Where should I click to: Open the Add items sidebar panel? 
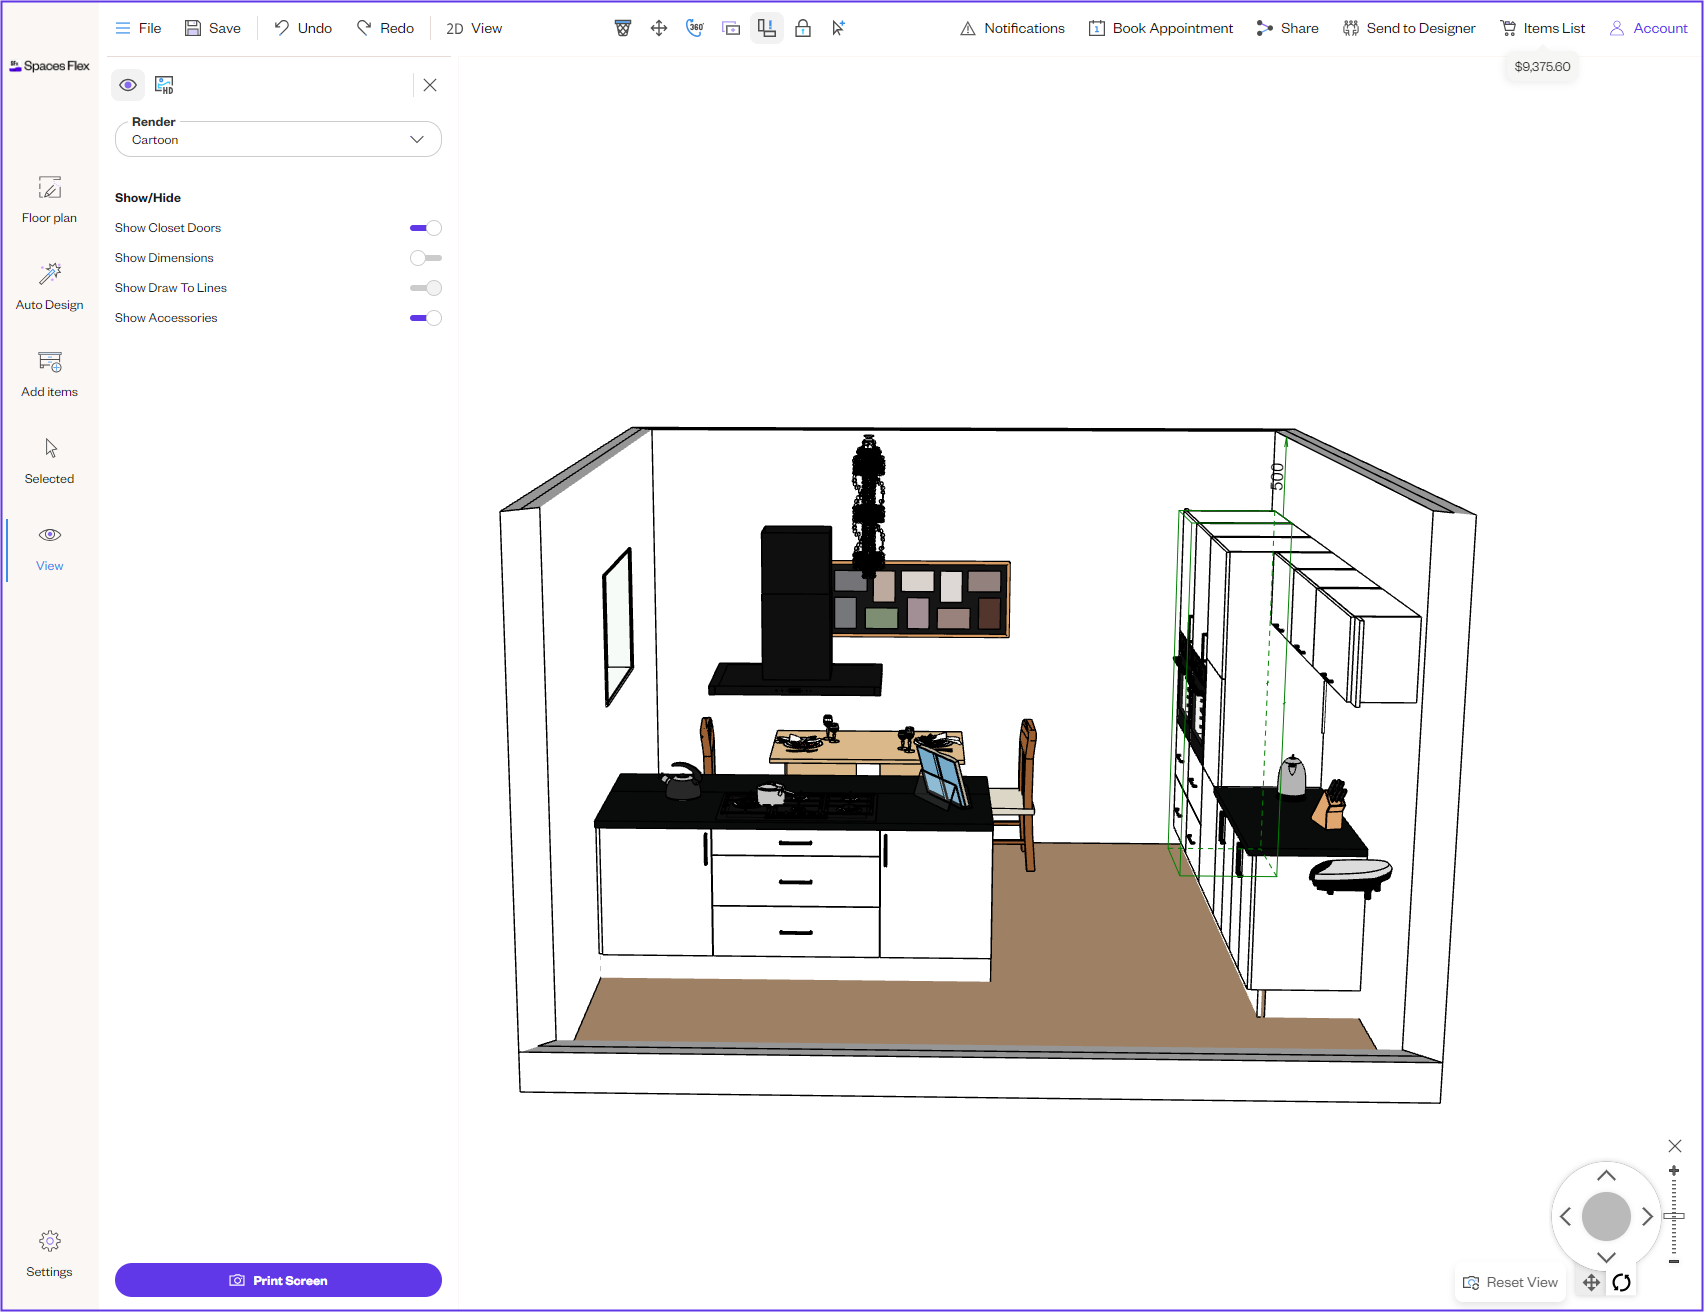pos(49,373)
